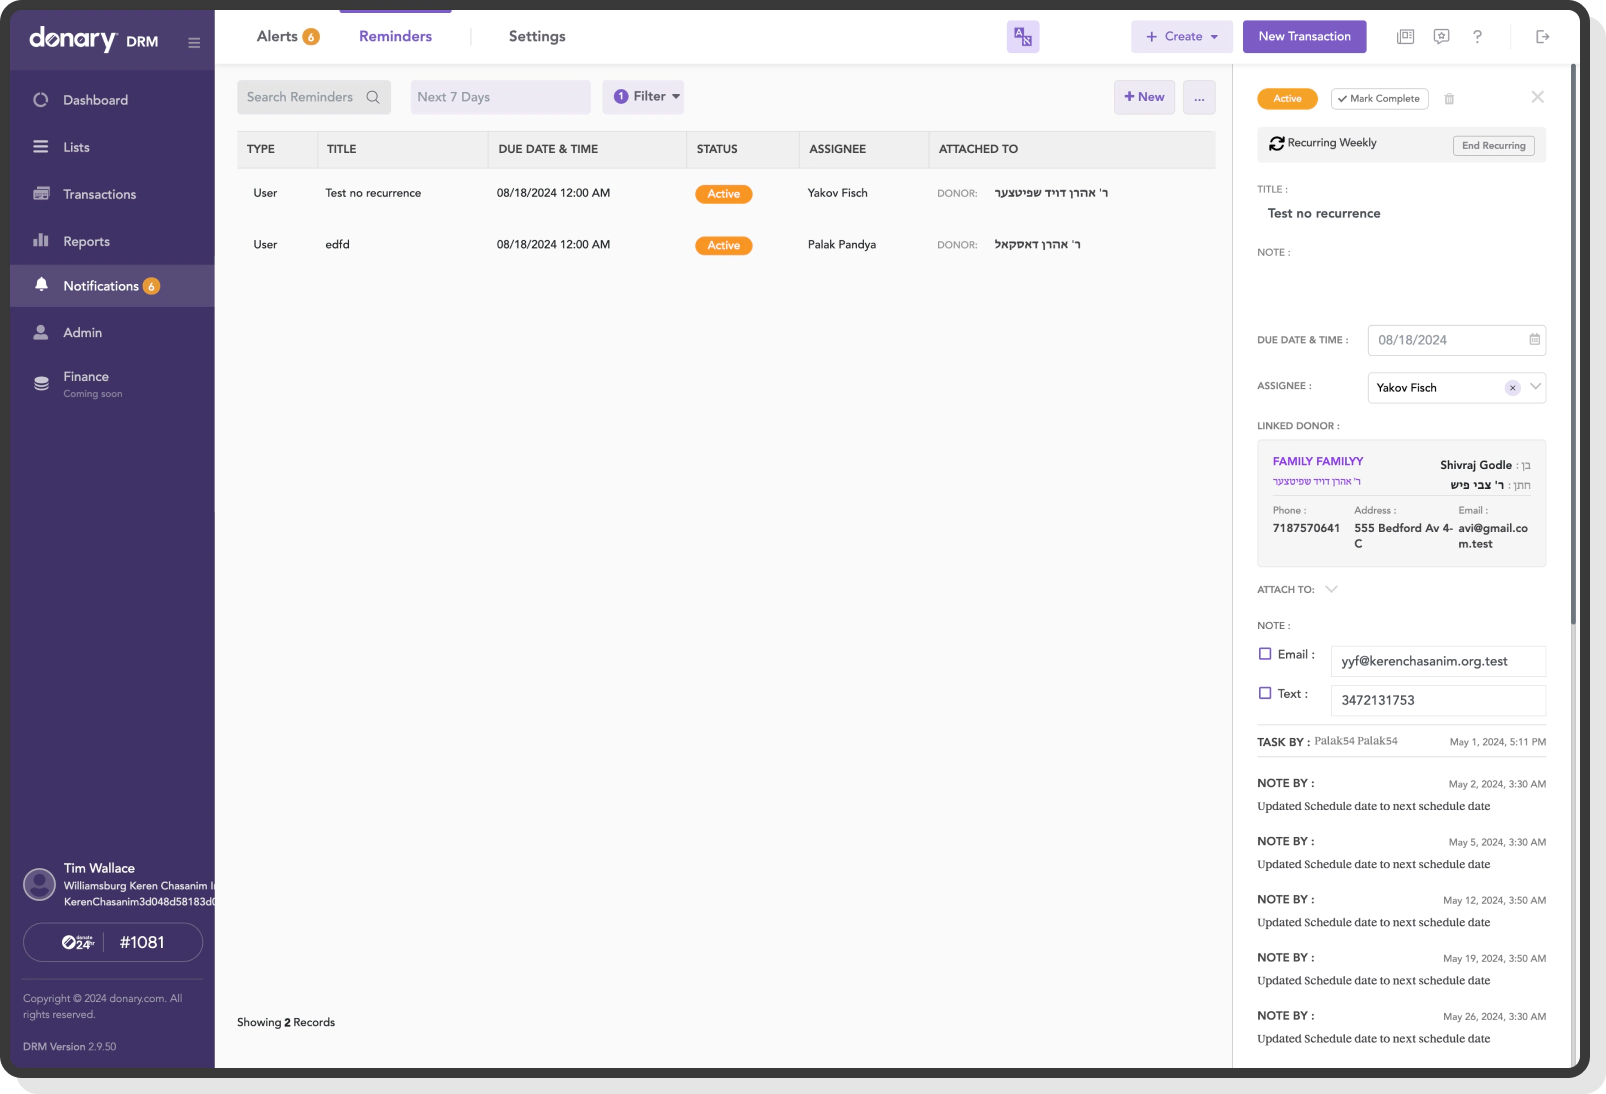Select the Reports section in the sidebar

pos(86,241)
